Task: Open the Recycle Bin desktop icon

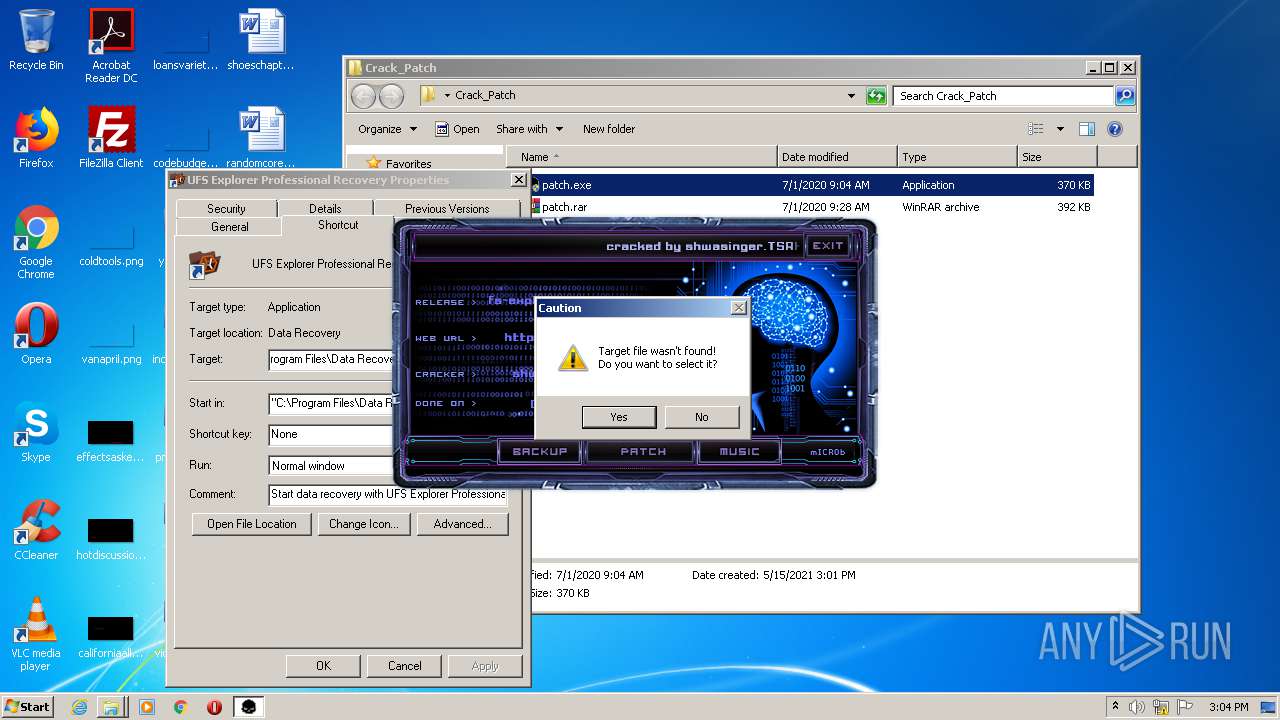Action: point(36,40)
